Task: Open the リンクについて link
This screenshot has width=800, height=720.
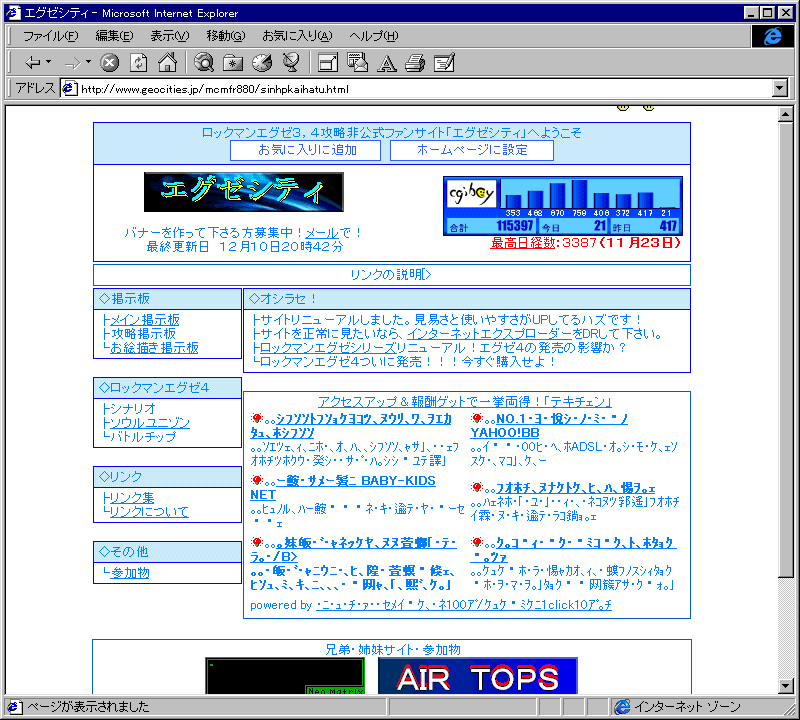Action: (149, 512)
